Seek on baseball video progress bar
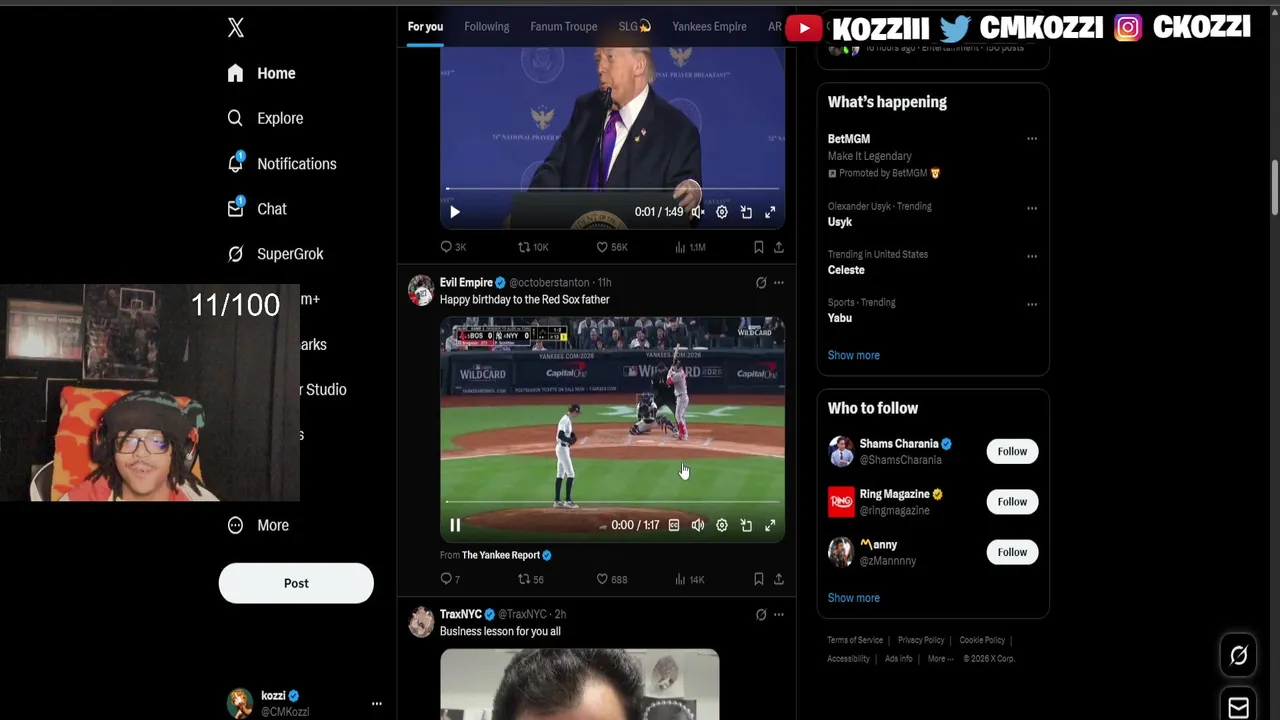1280x720 pixels. tap(612, 502)
